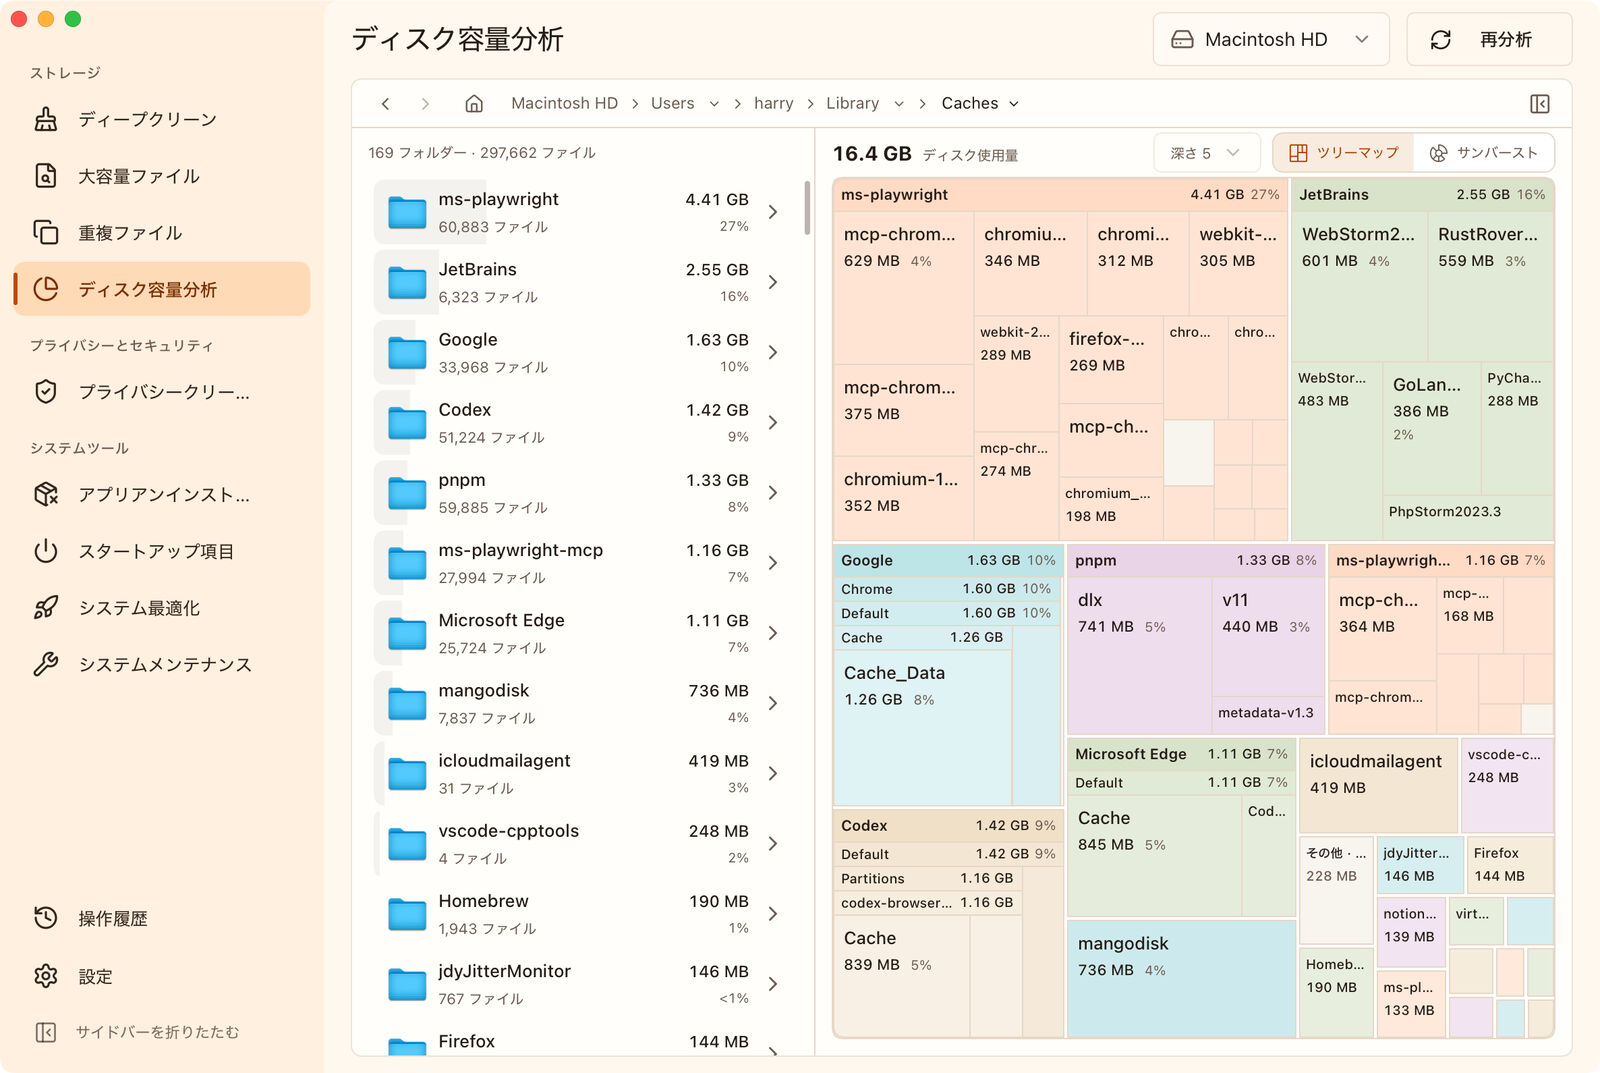Expand the ms-playwright folder row chevron
Screen dimensions: 1600x1073
(x=773, y=212)
